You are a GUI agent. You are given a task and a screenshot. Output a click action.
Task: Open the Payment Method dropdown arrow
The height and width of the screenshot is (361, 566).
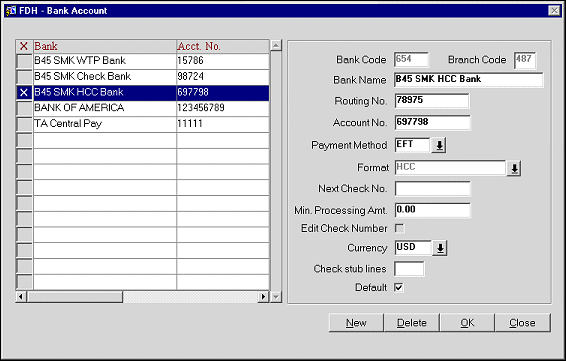pyautogui.click(x=439, y=145)
